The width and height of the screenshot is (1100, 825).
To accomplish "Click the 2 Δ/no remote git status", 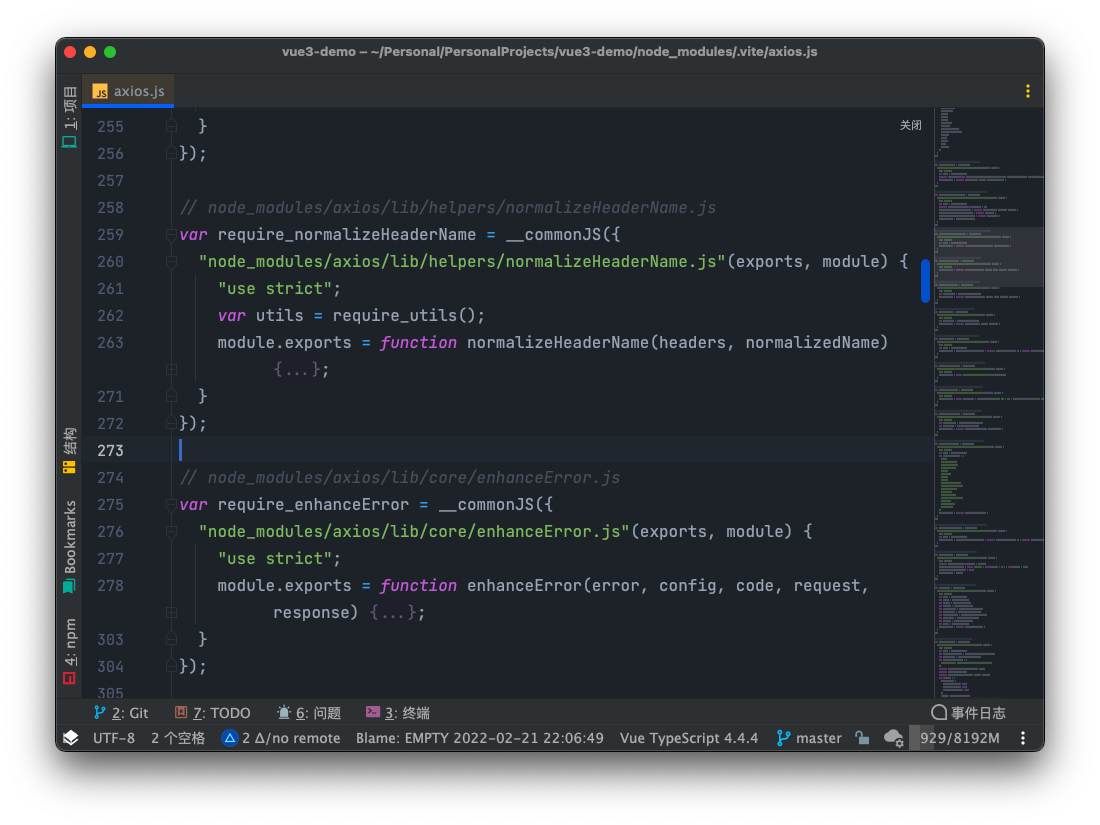I will [281, 738].
